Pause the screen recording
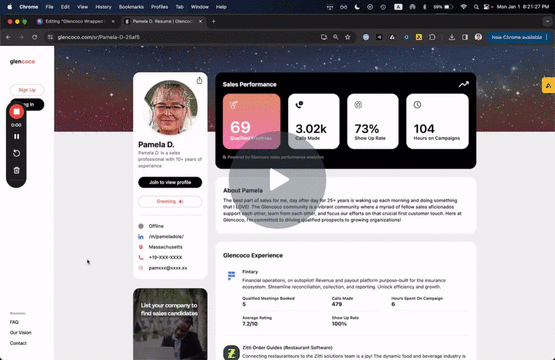Image resolution: width=555 pixels, height=360 pixels. tap(16, 136)
